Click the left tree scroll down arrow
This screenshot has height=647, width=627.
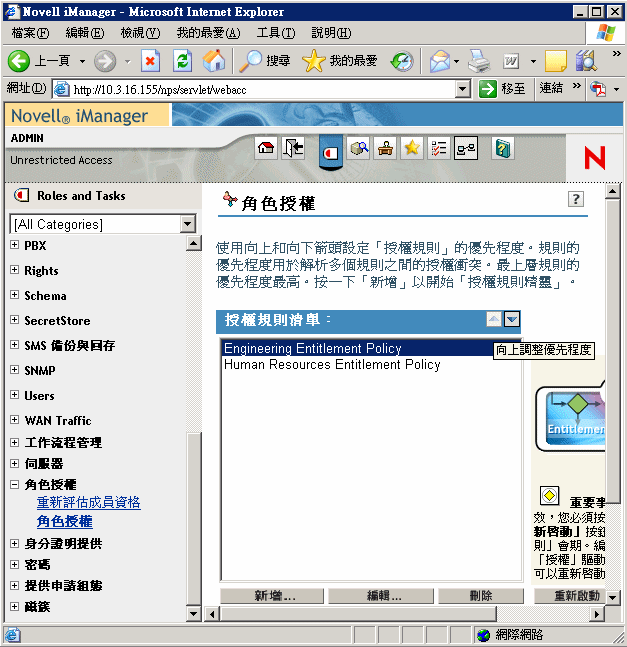193,614
